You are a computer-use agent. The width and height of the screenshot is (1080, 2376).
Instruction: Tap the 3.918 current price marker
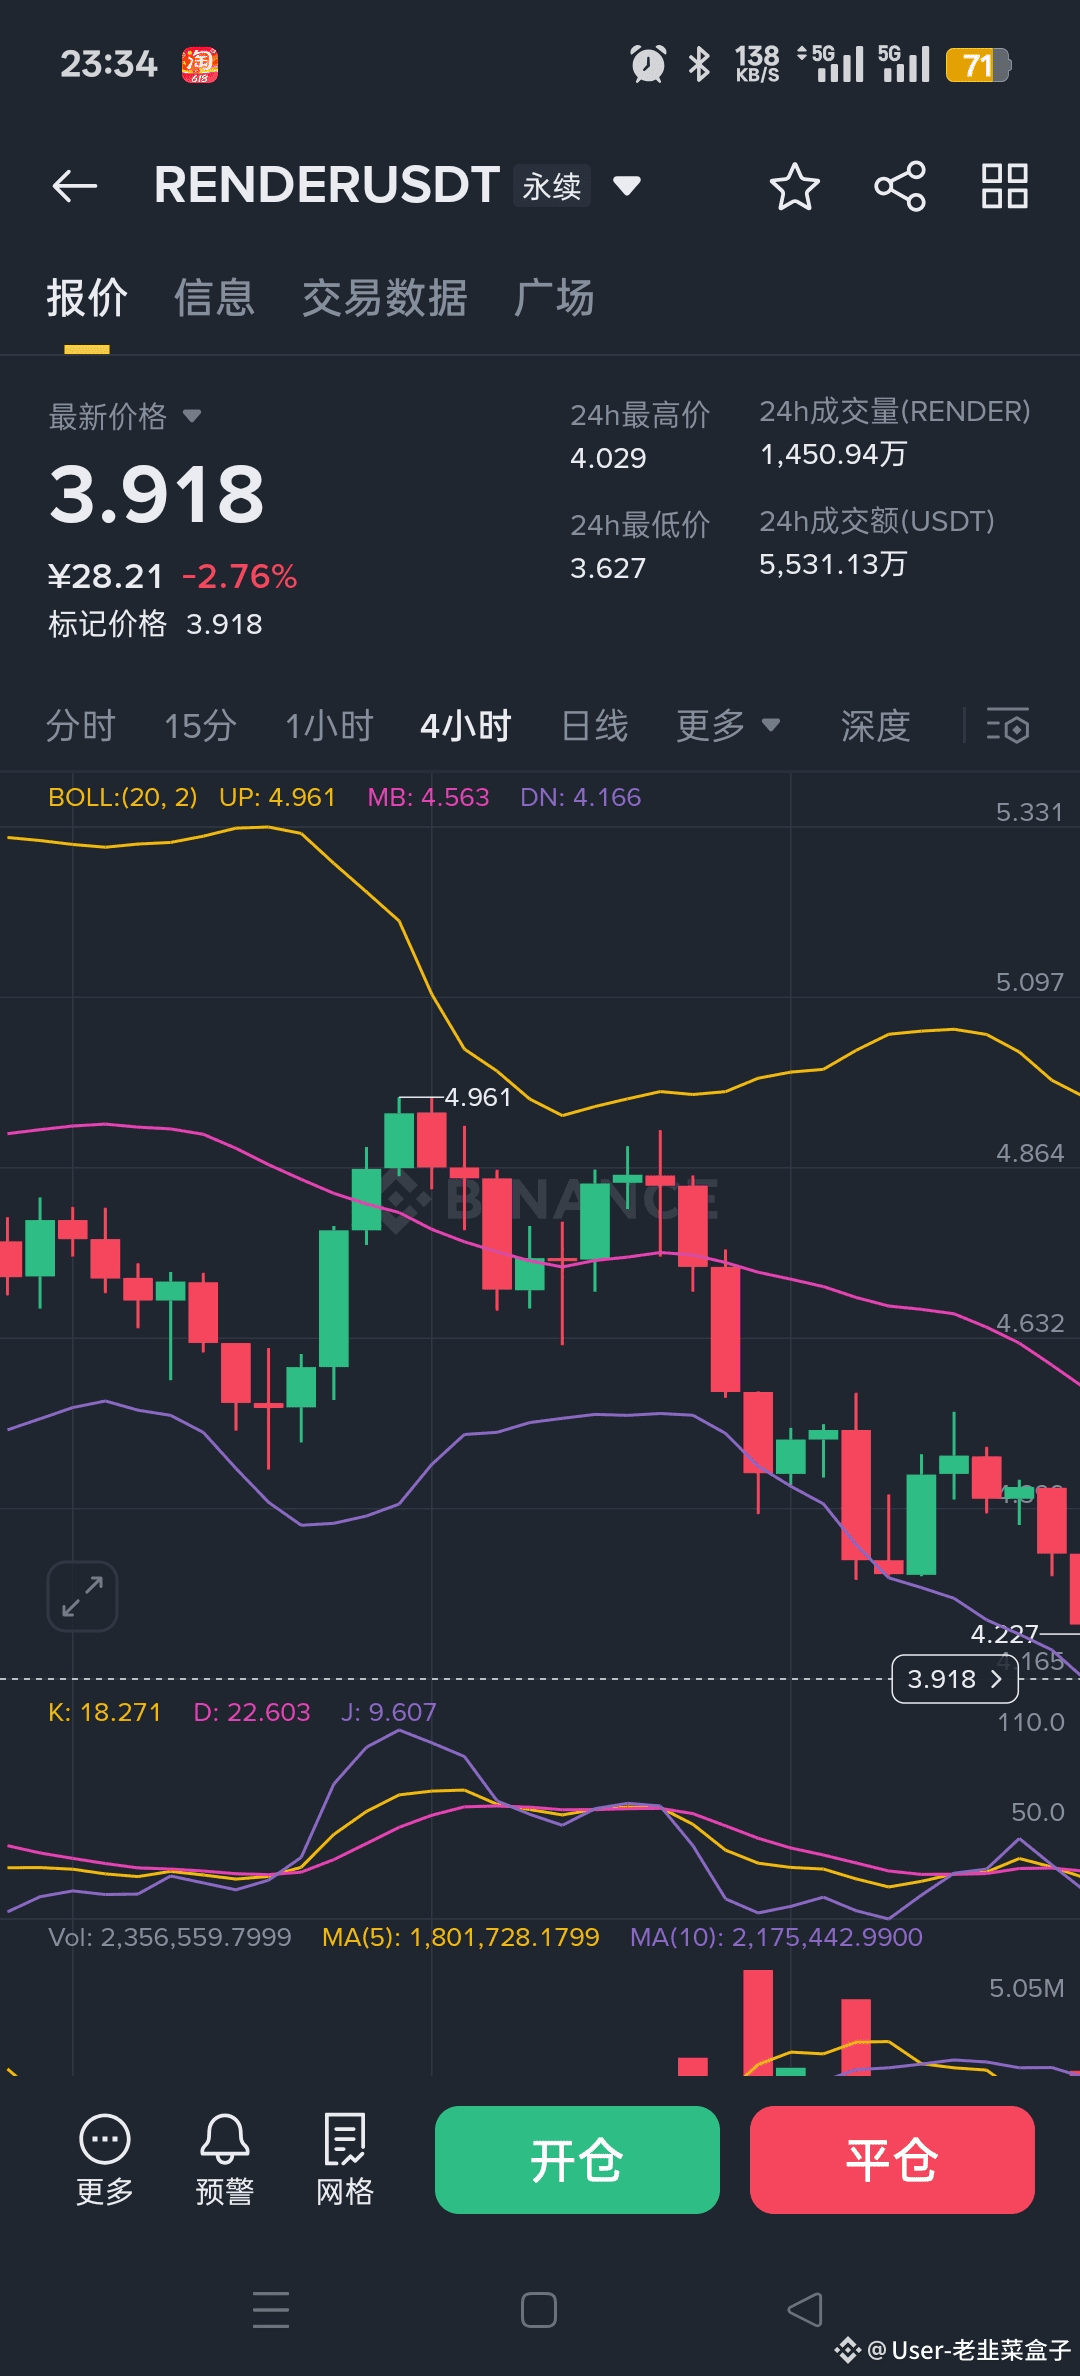point(955,1679)
